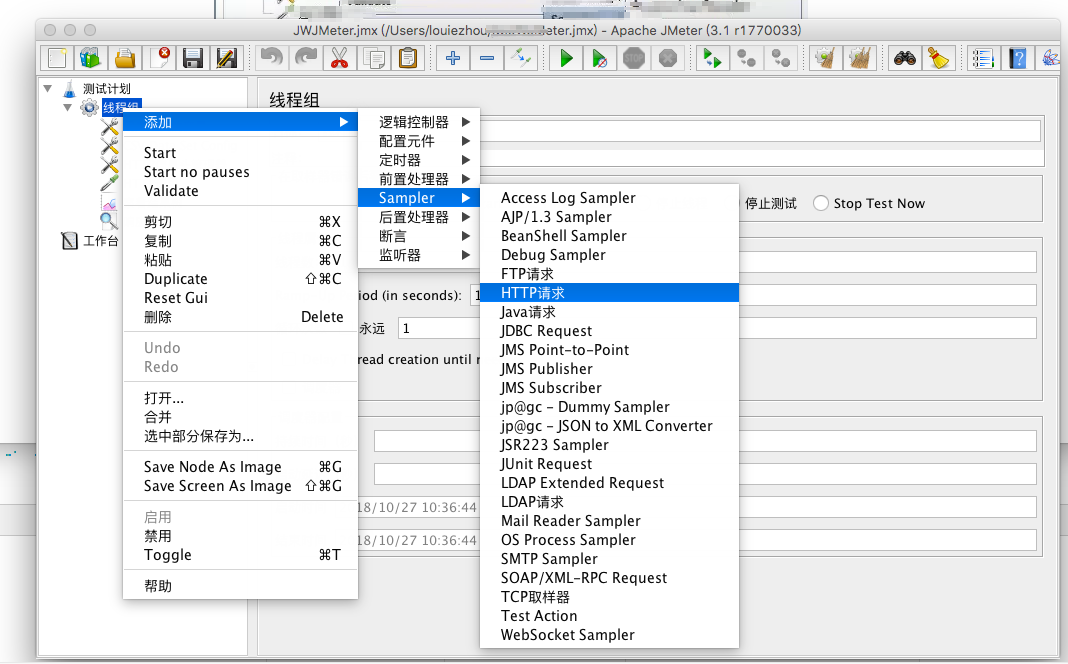
Task: Choose Debug Sampler menu entry
Action: point(610,255)
